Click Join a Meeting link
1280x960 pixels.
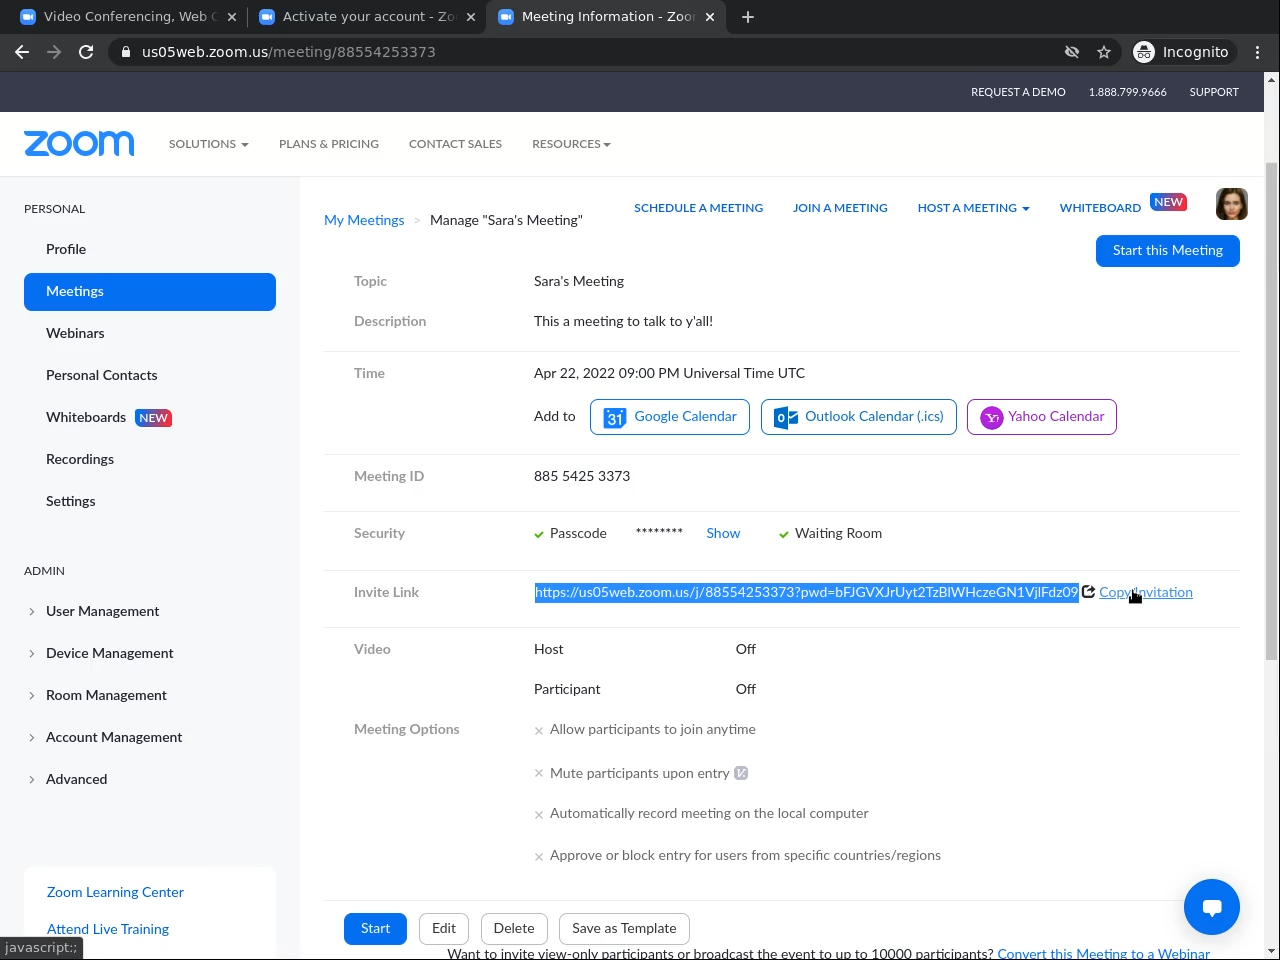click(x=840, y=208)
